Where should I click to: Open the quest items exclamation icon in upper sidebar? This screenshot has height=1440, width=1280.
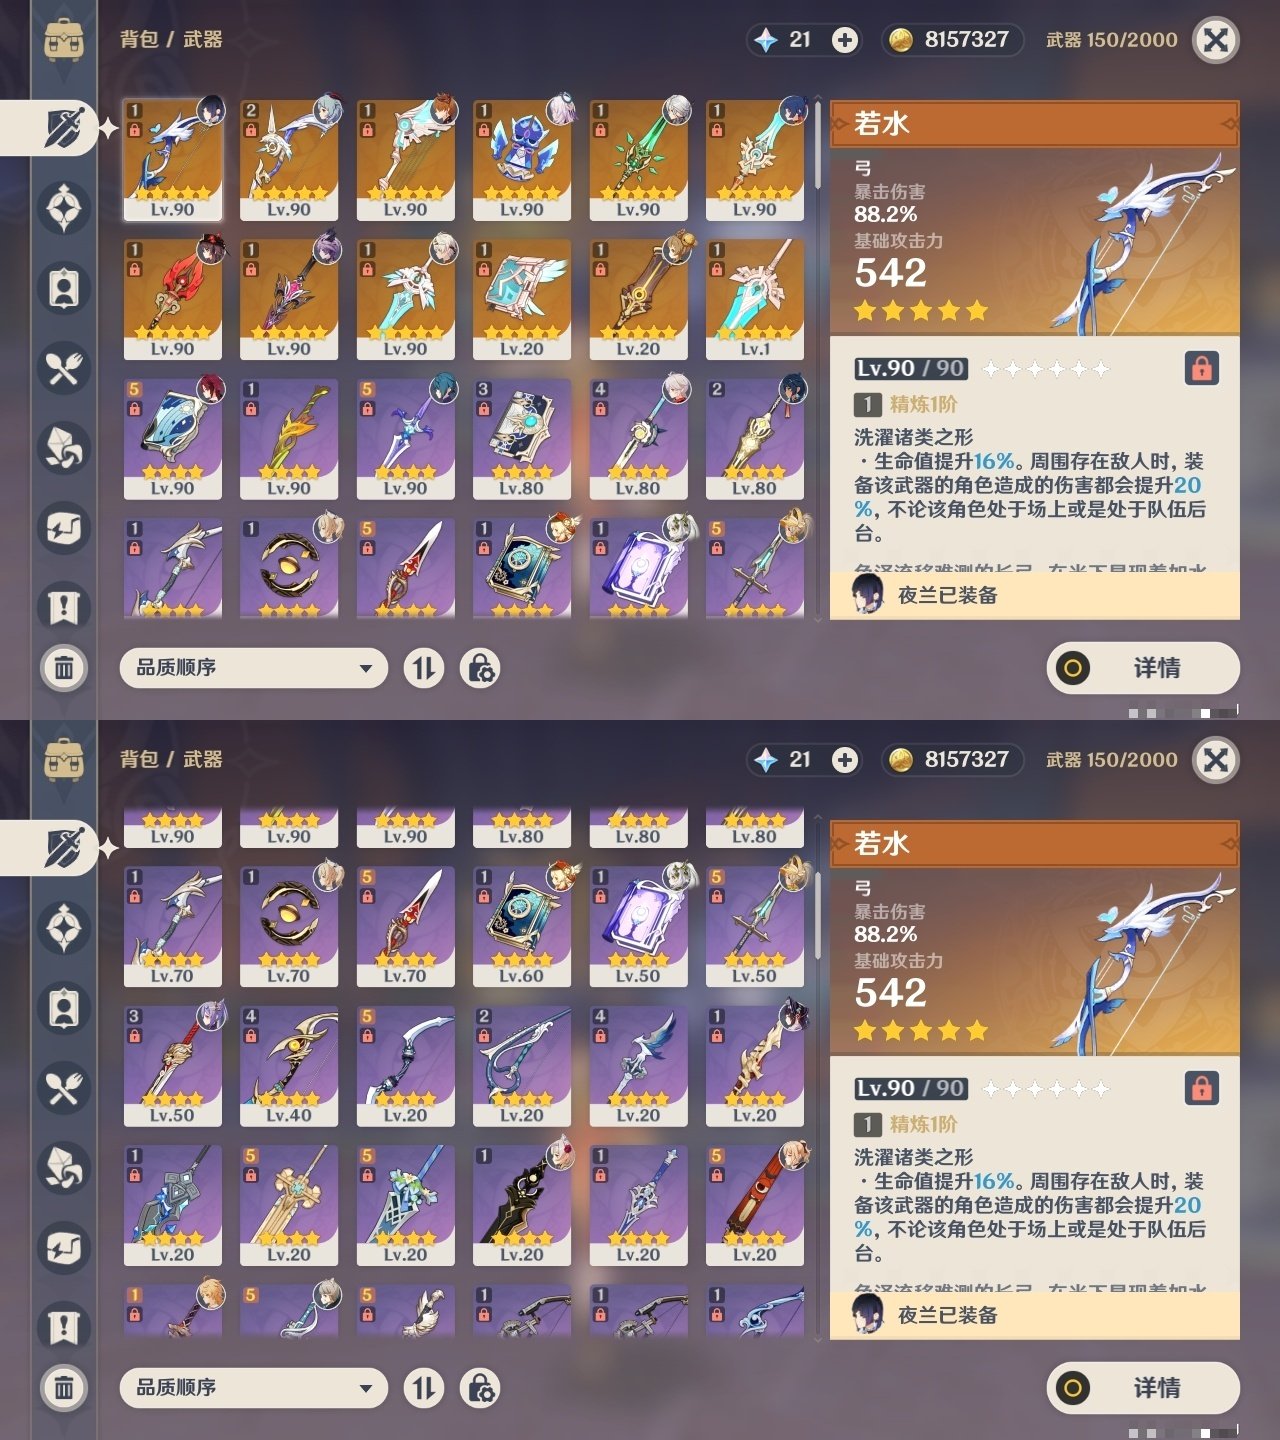(64, 607)
